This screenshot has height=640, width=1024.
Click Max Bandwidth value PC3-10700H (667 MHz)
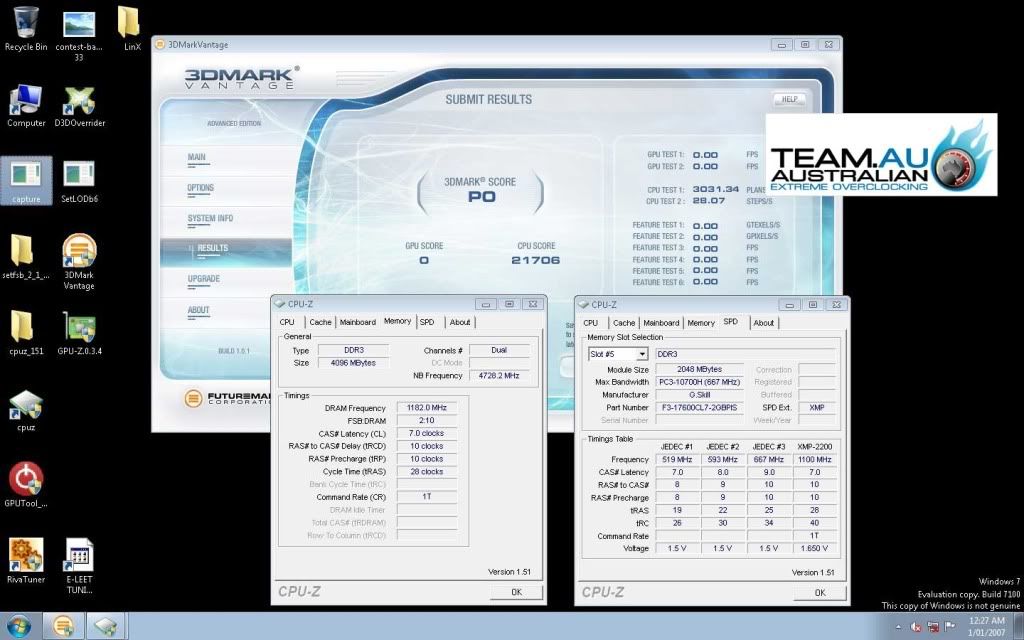coord(699,382)
